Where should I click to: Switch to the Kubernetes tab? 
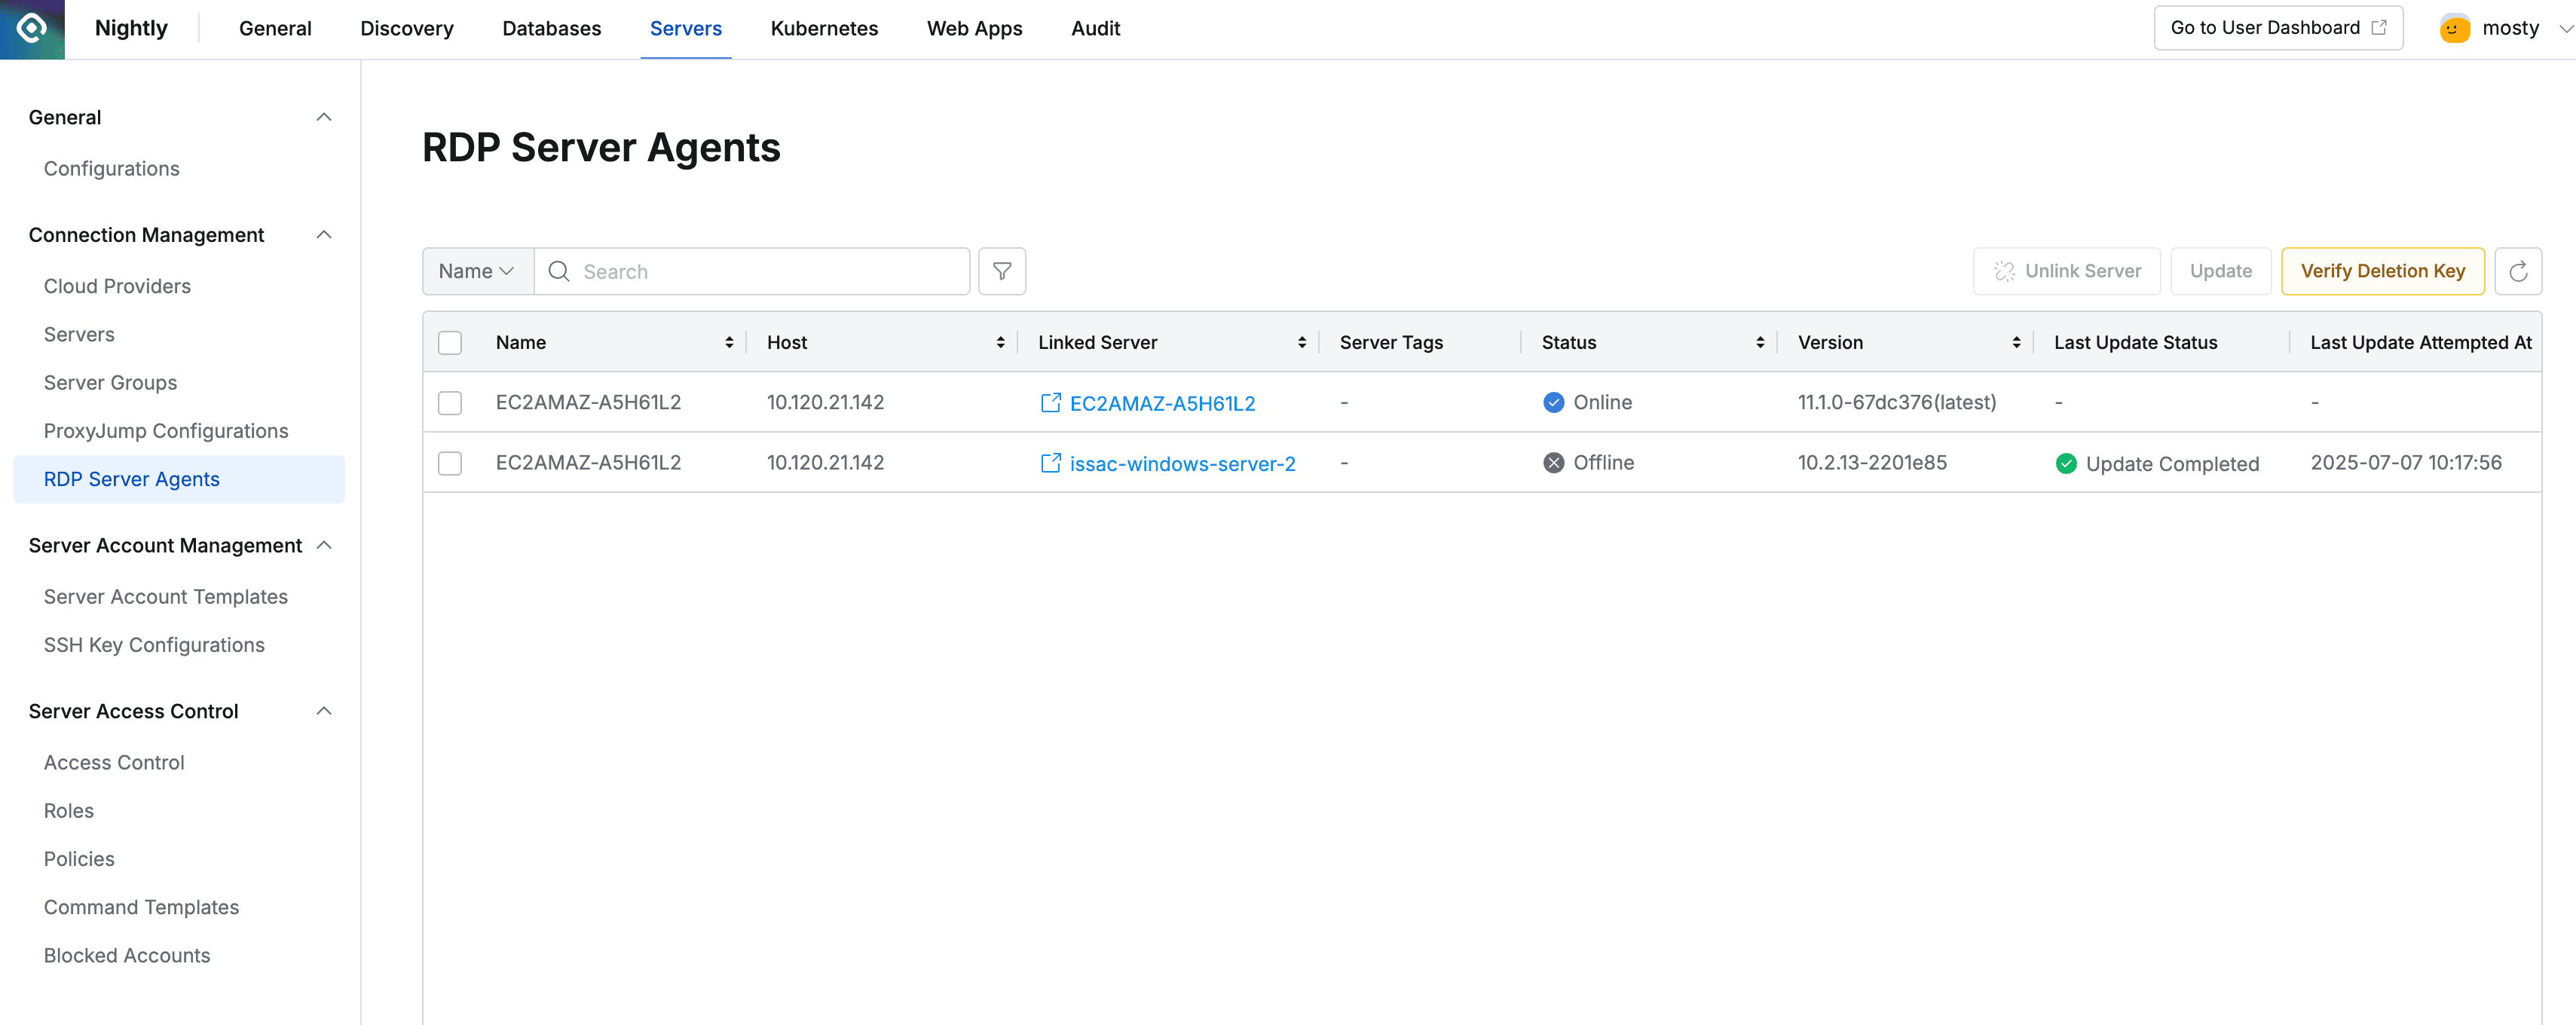tap(824, 28)
